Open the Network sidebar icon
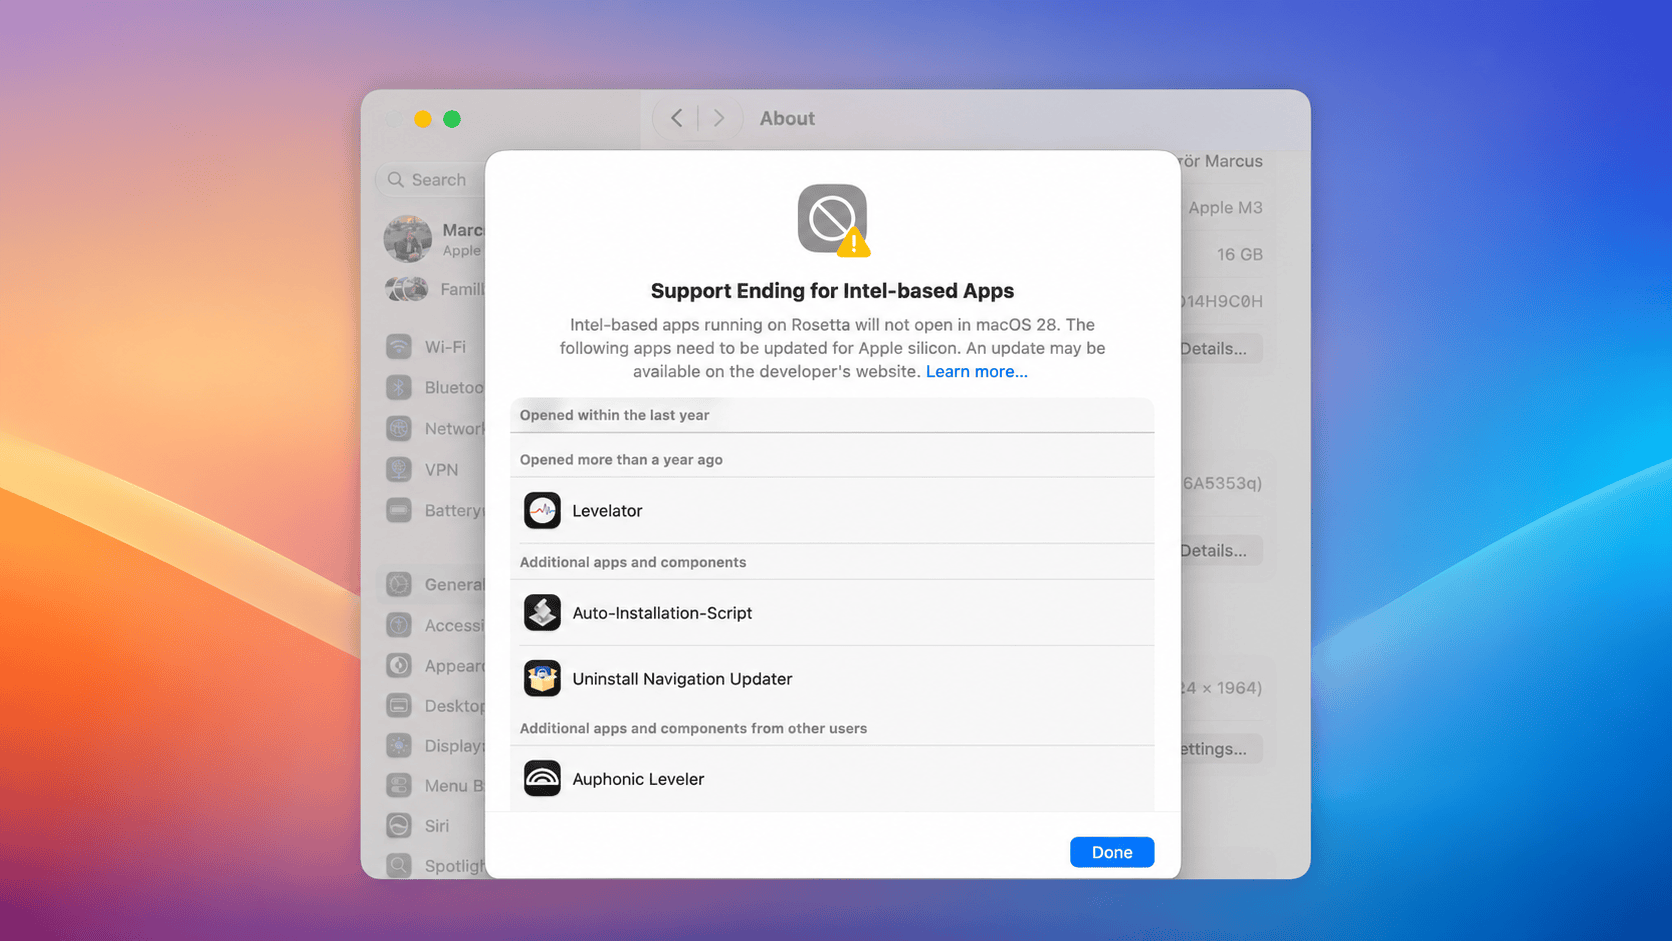Viewport: 1672px width, 941px height. coord(399,429)
